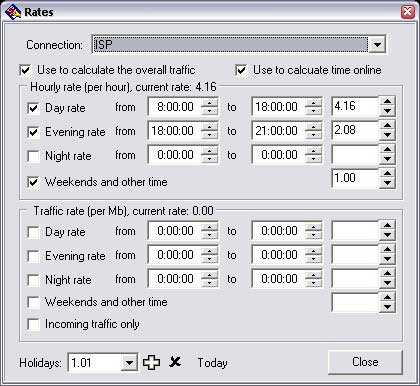Click traffic Day rate empty value field

pyautogui.click(x=355, y=230)
